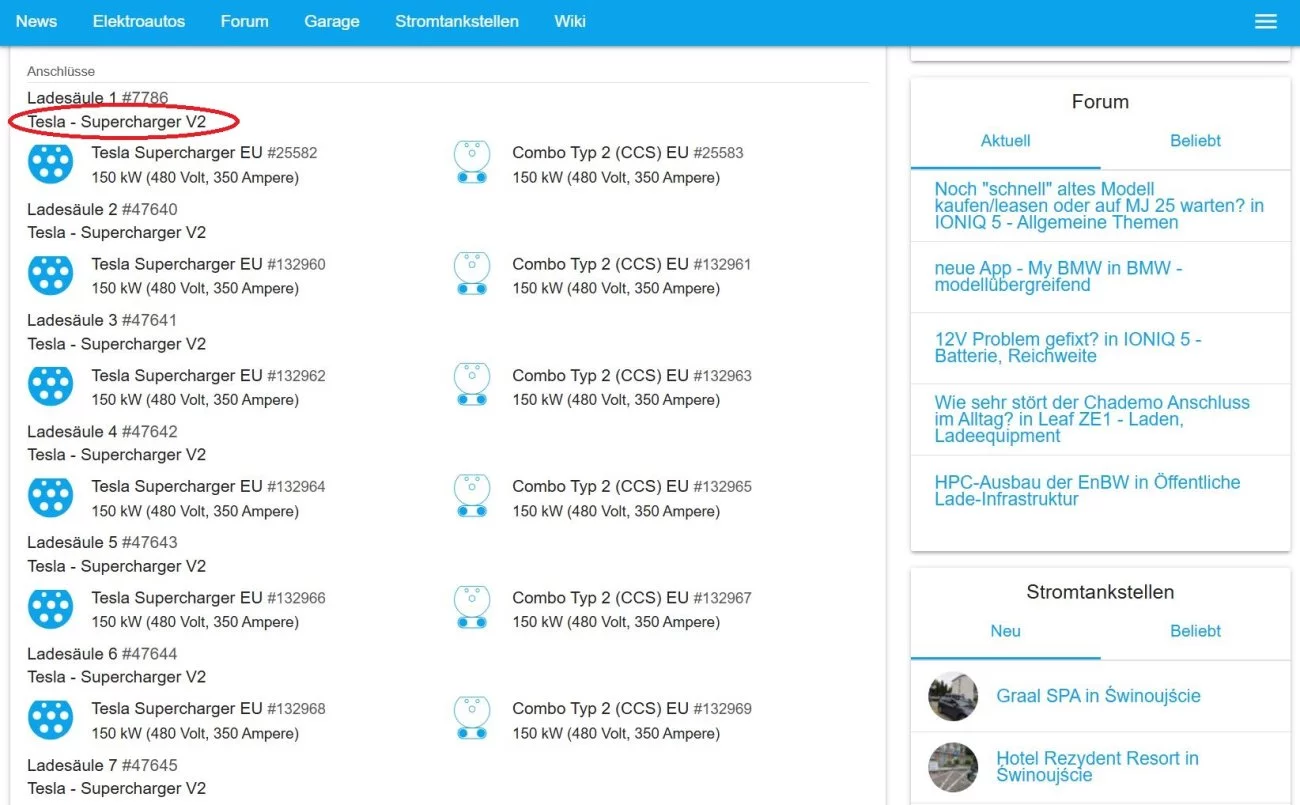Open forum thread about 12V Problem gefixt
Image resolution: width=1300 pixels, height=805 pixels.
[x=1067, y=348]
